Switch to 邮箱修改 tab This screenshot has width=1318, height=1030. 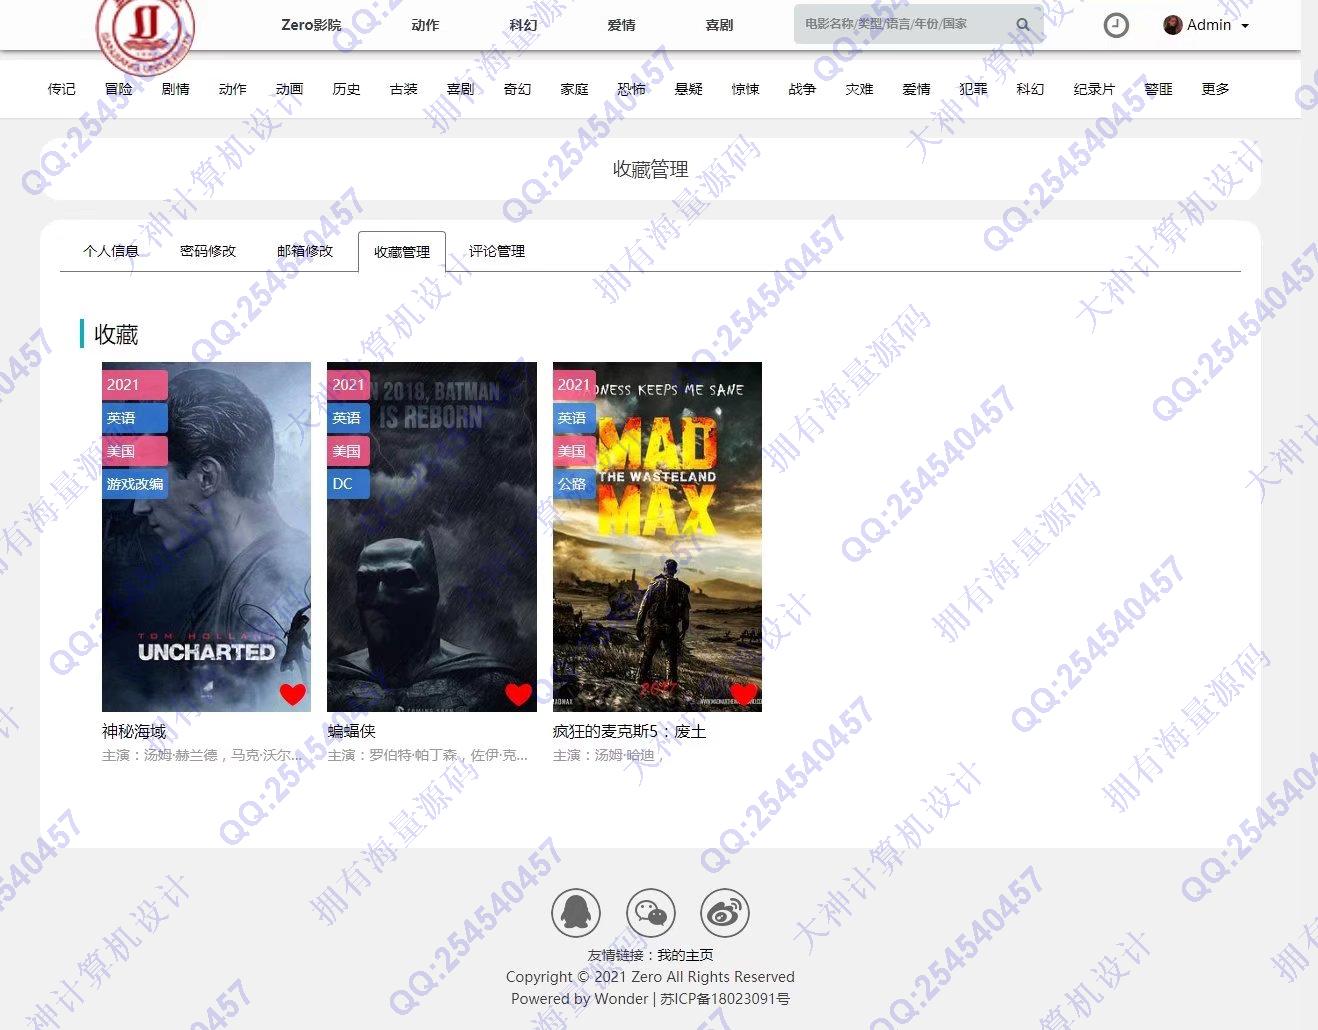(305, 251)
